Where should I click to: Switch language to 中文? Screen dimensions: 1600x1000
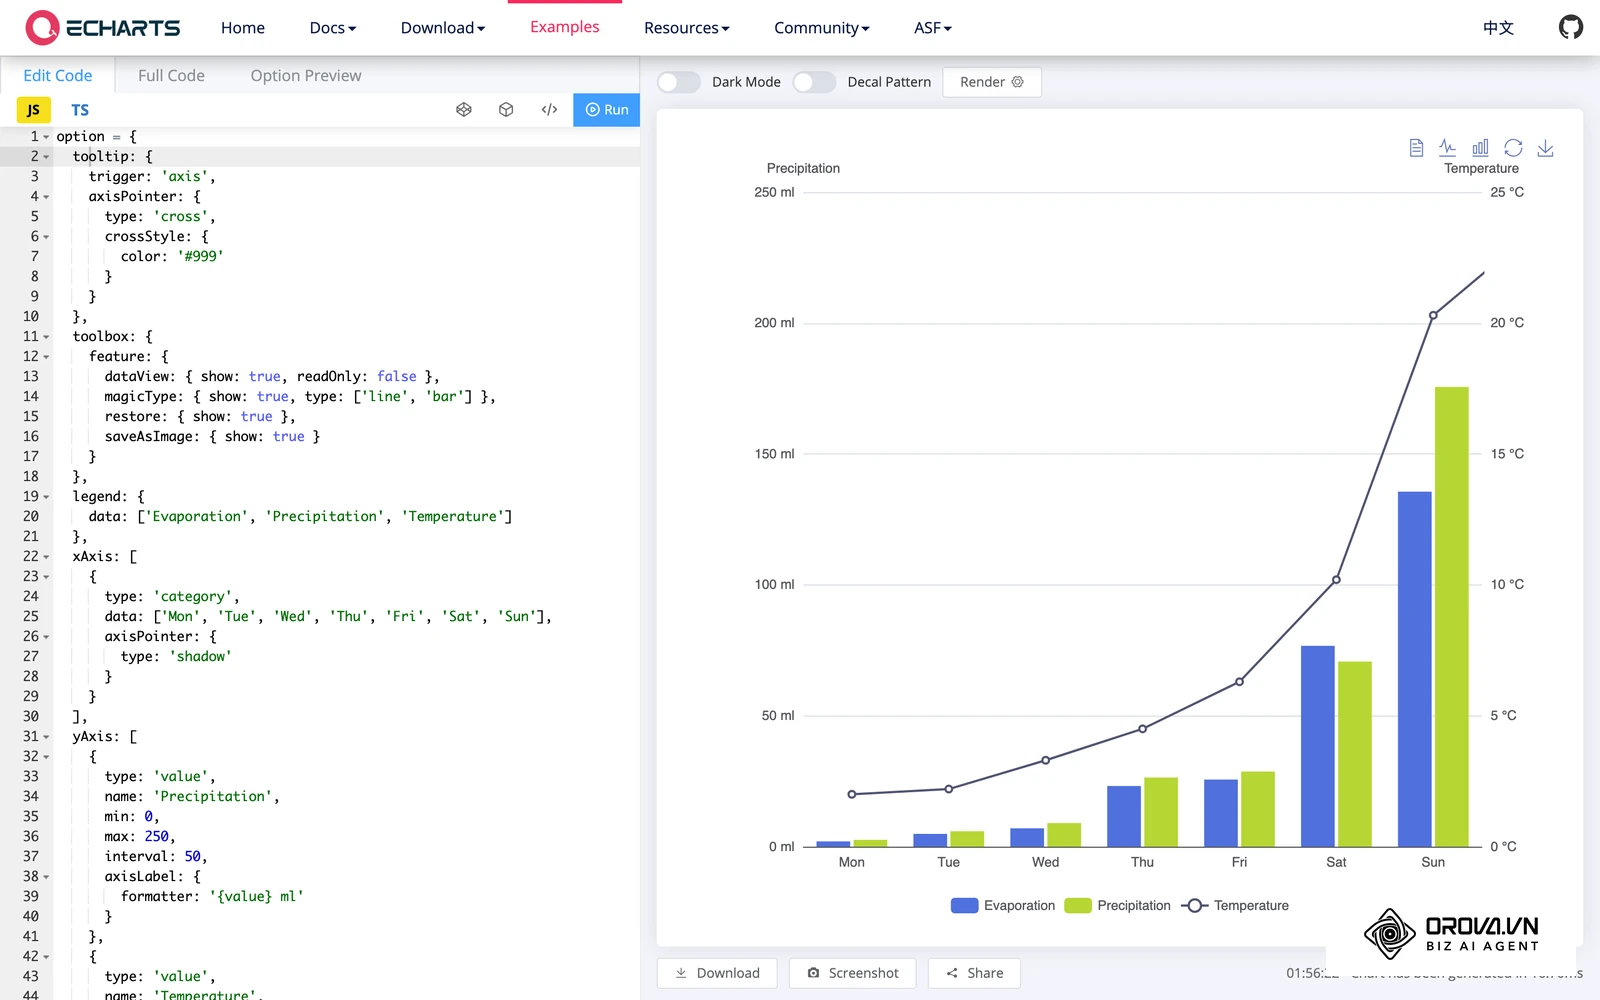1498,28
